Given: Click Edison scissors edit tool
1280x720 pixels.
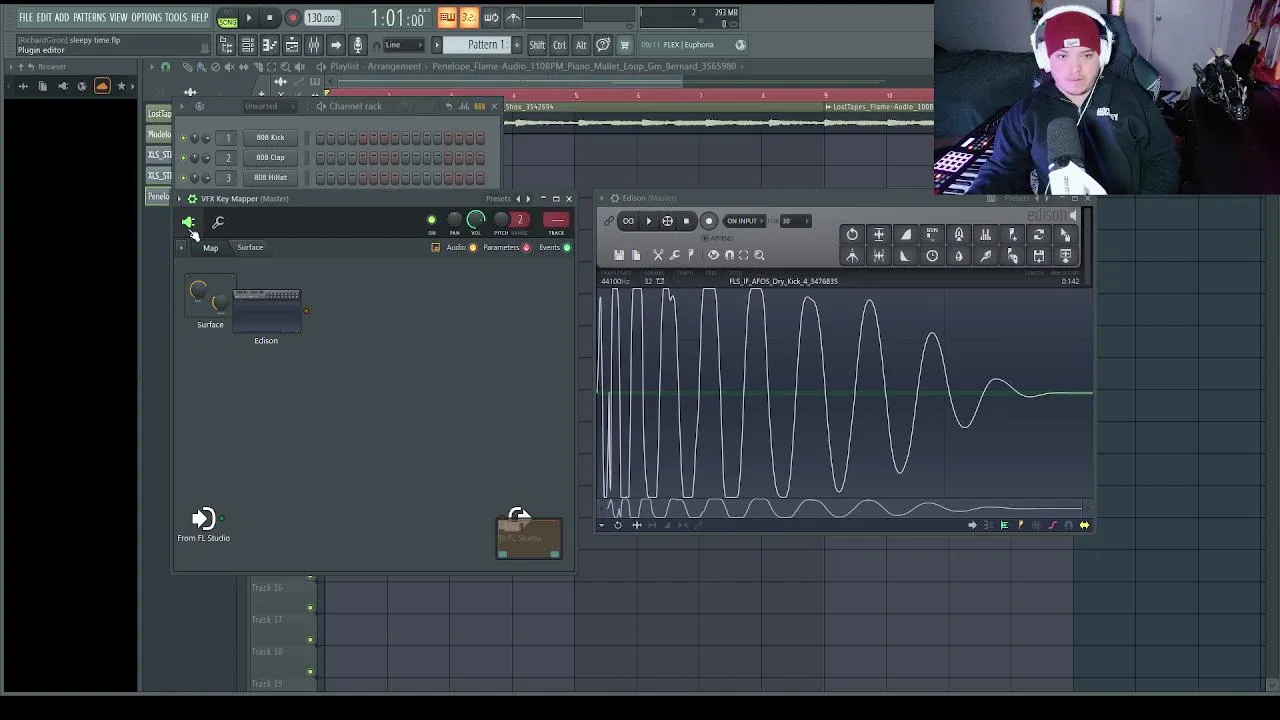Looking at the screenshot, I should 658,256.
